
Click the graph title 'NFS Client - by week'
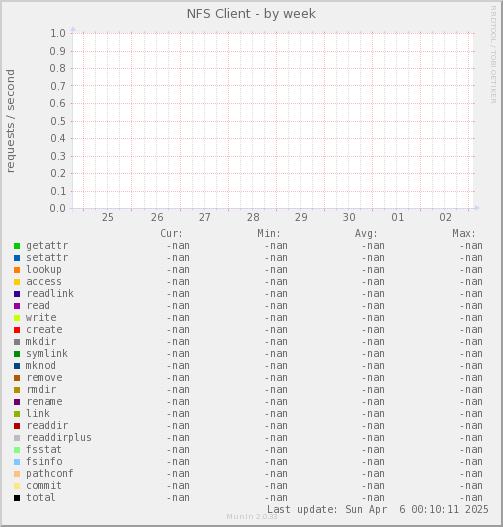tap(251, 14)
